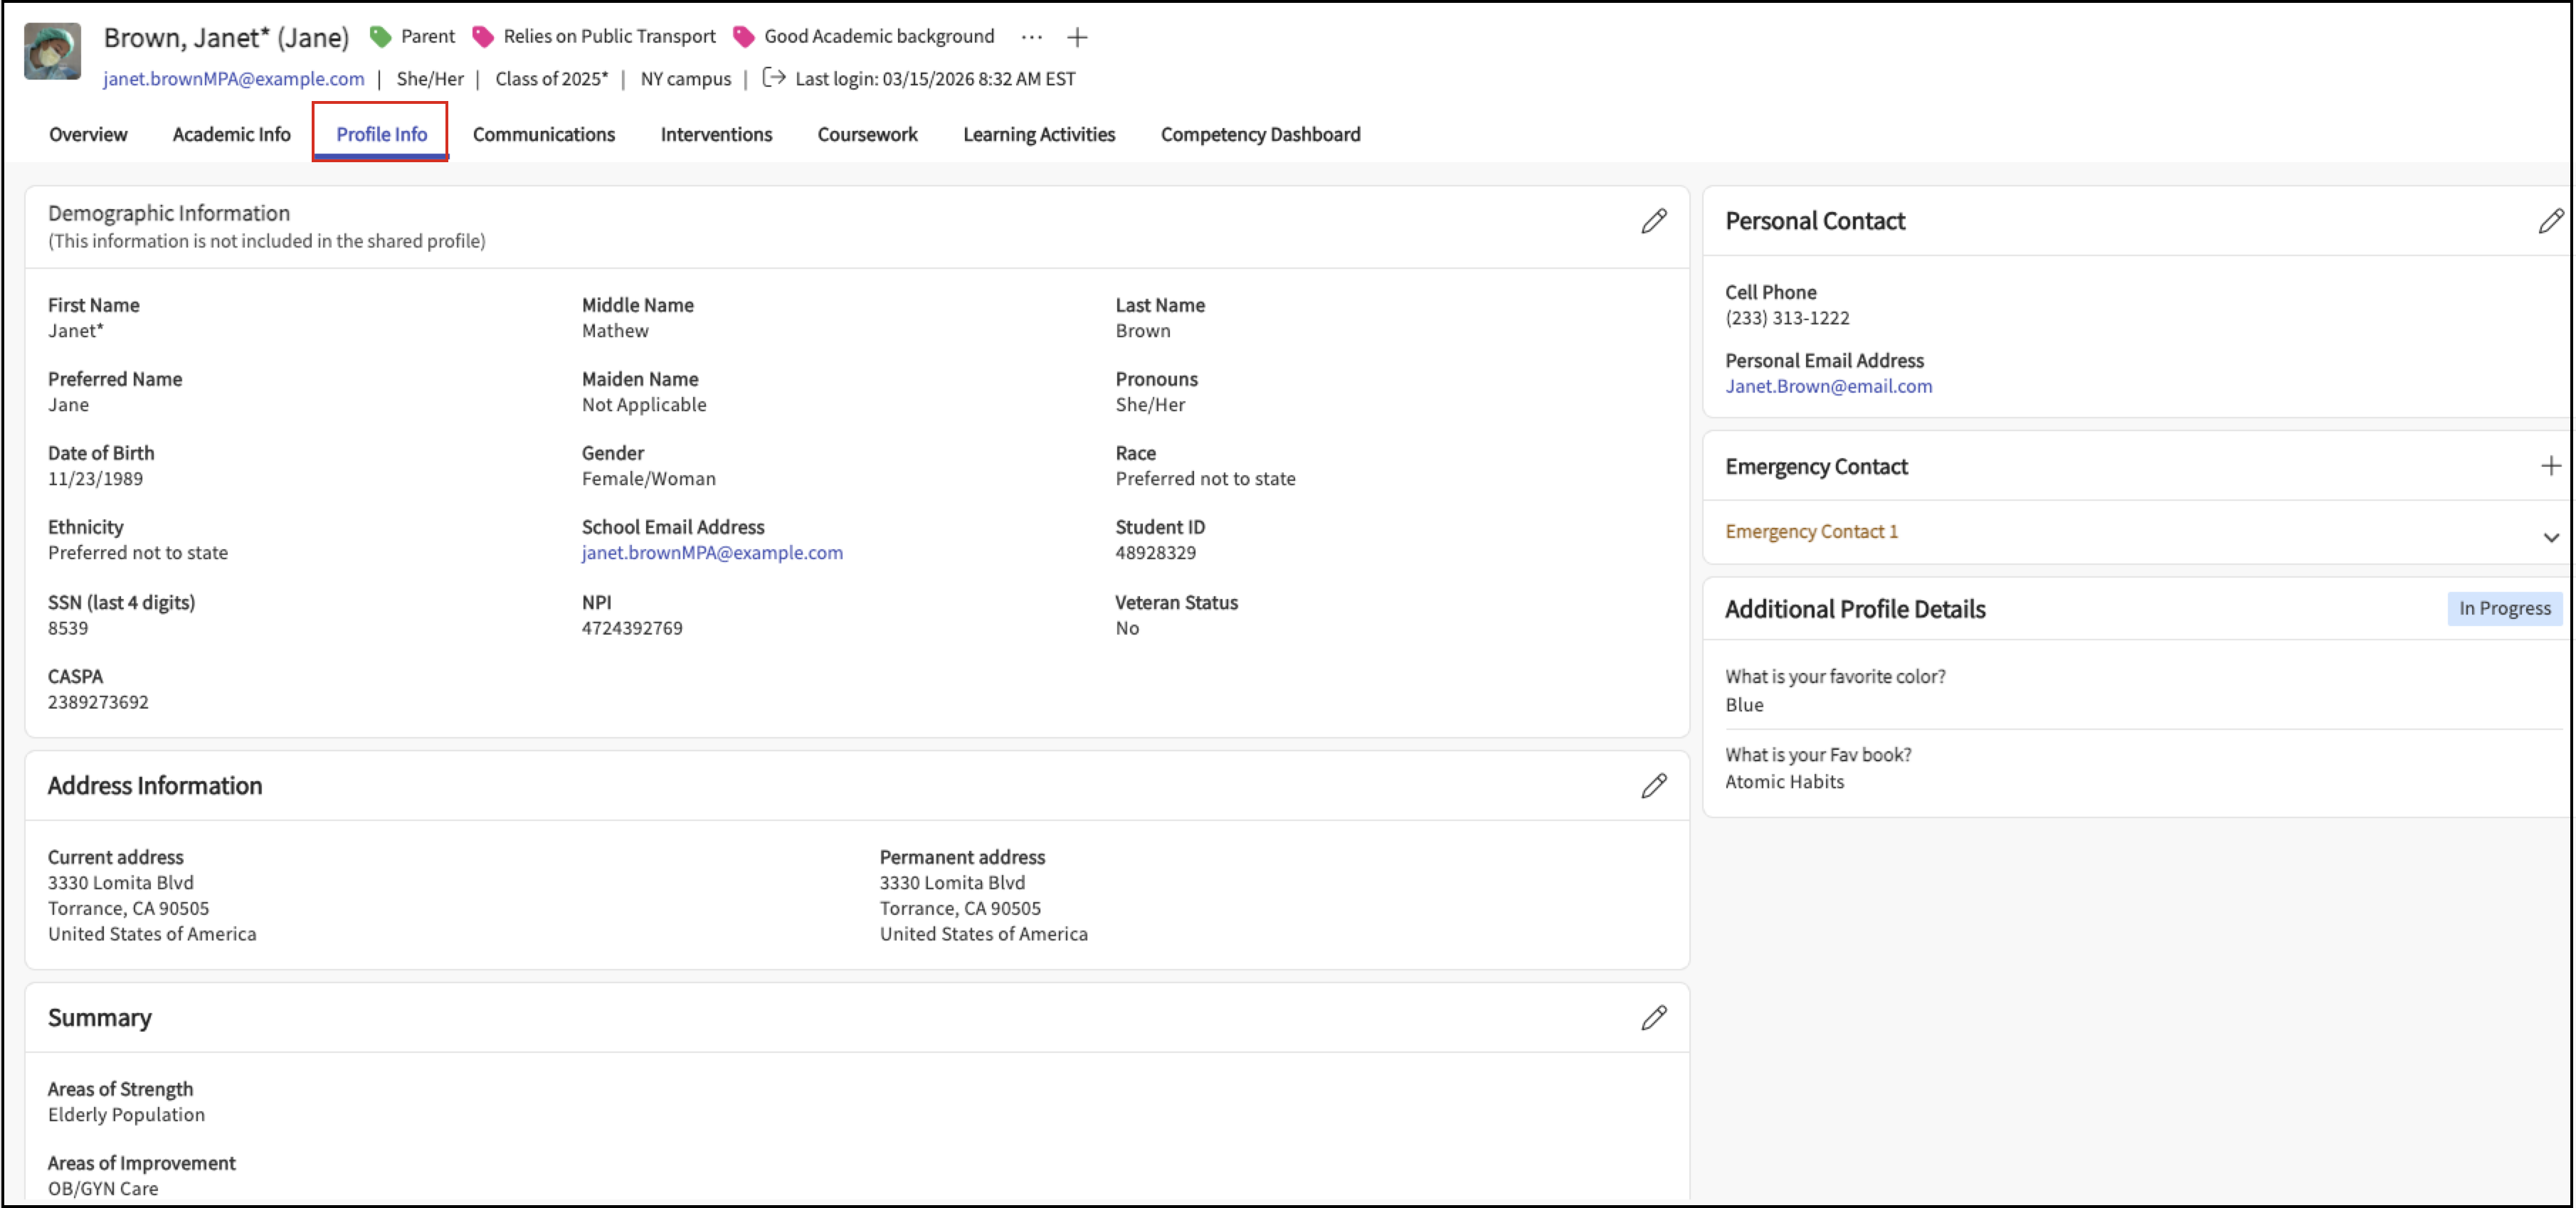Add a new Emergency Contact with plus
The image size is (2576, 1208).
point(2550,466)
